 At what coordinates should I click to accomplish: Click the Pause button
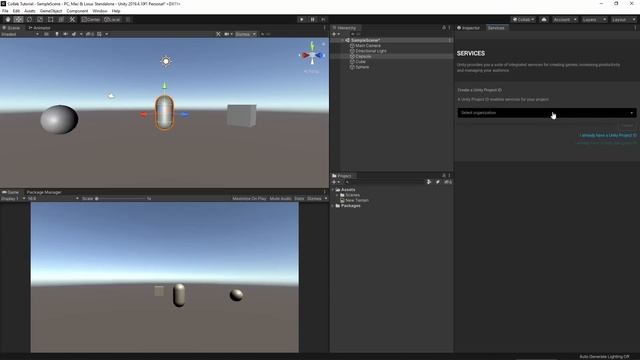pyautogui.click(x=313, y=20)
